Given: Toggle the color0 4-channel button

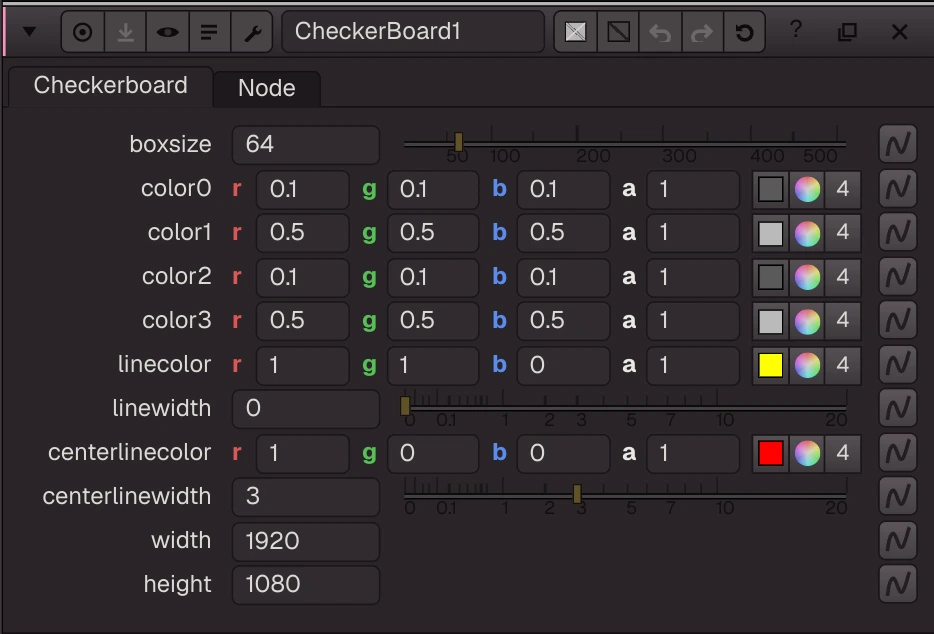Looking at the screenshot, I should pyautogui.click(x=842, y=189).
